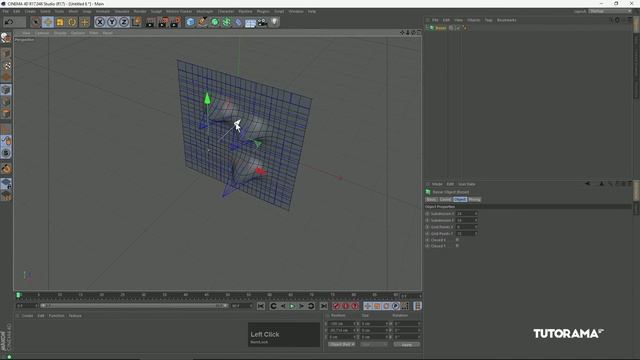Click Apply button in Coordinates panel
The image size is (640, 360).
pos(407,344)
